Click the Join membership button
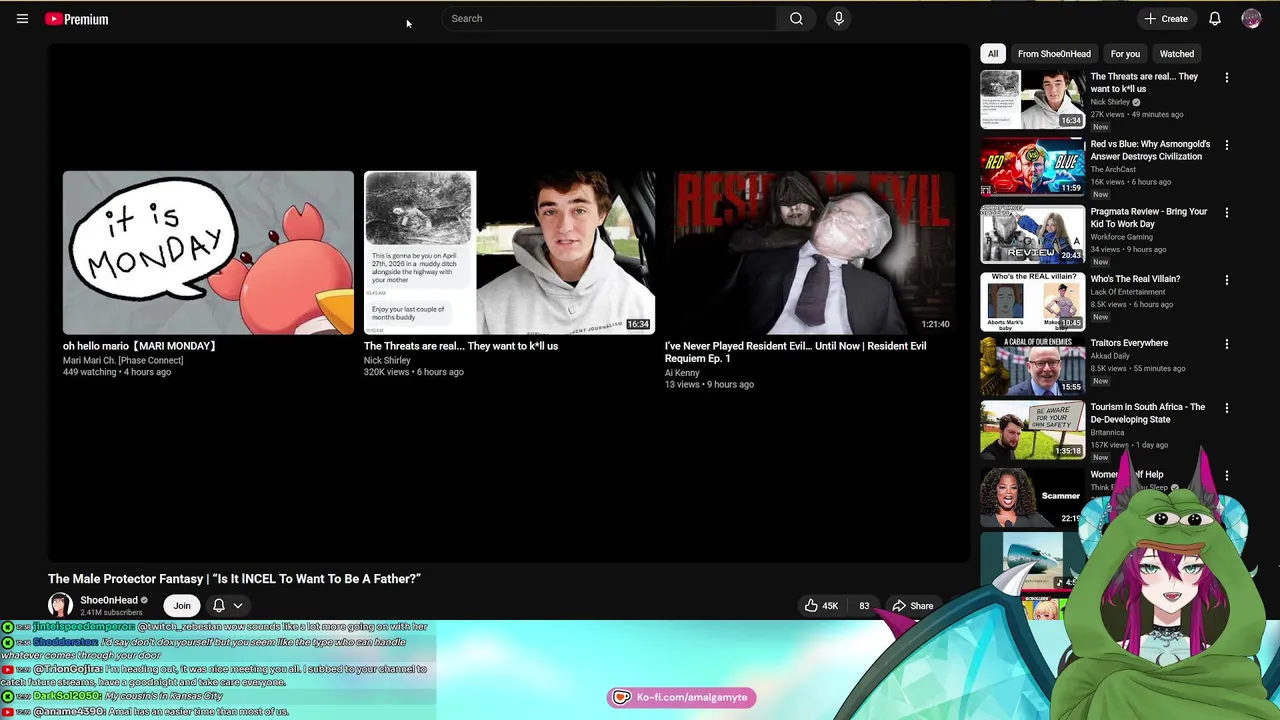The height and width of the screenshot is (720, 1280). [x=182, y=606]
